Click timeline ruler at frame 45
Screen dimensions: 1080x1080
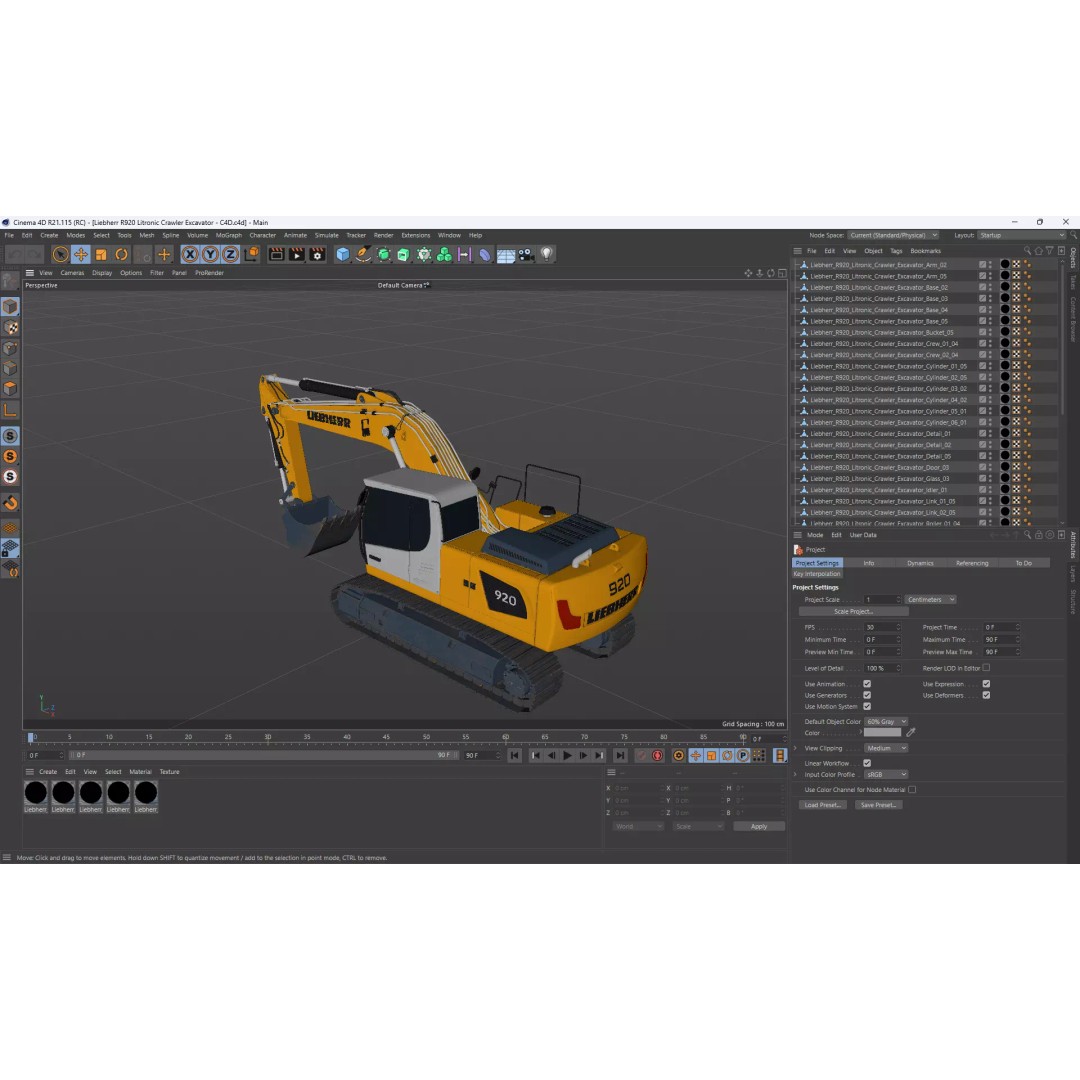click(x=386, y=738)
